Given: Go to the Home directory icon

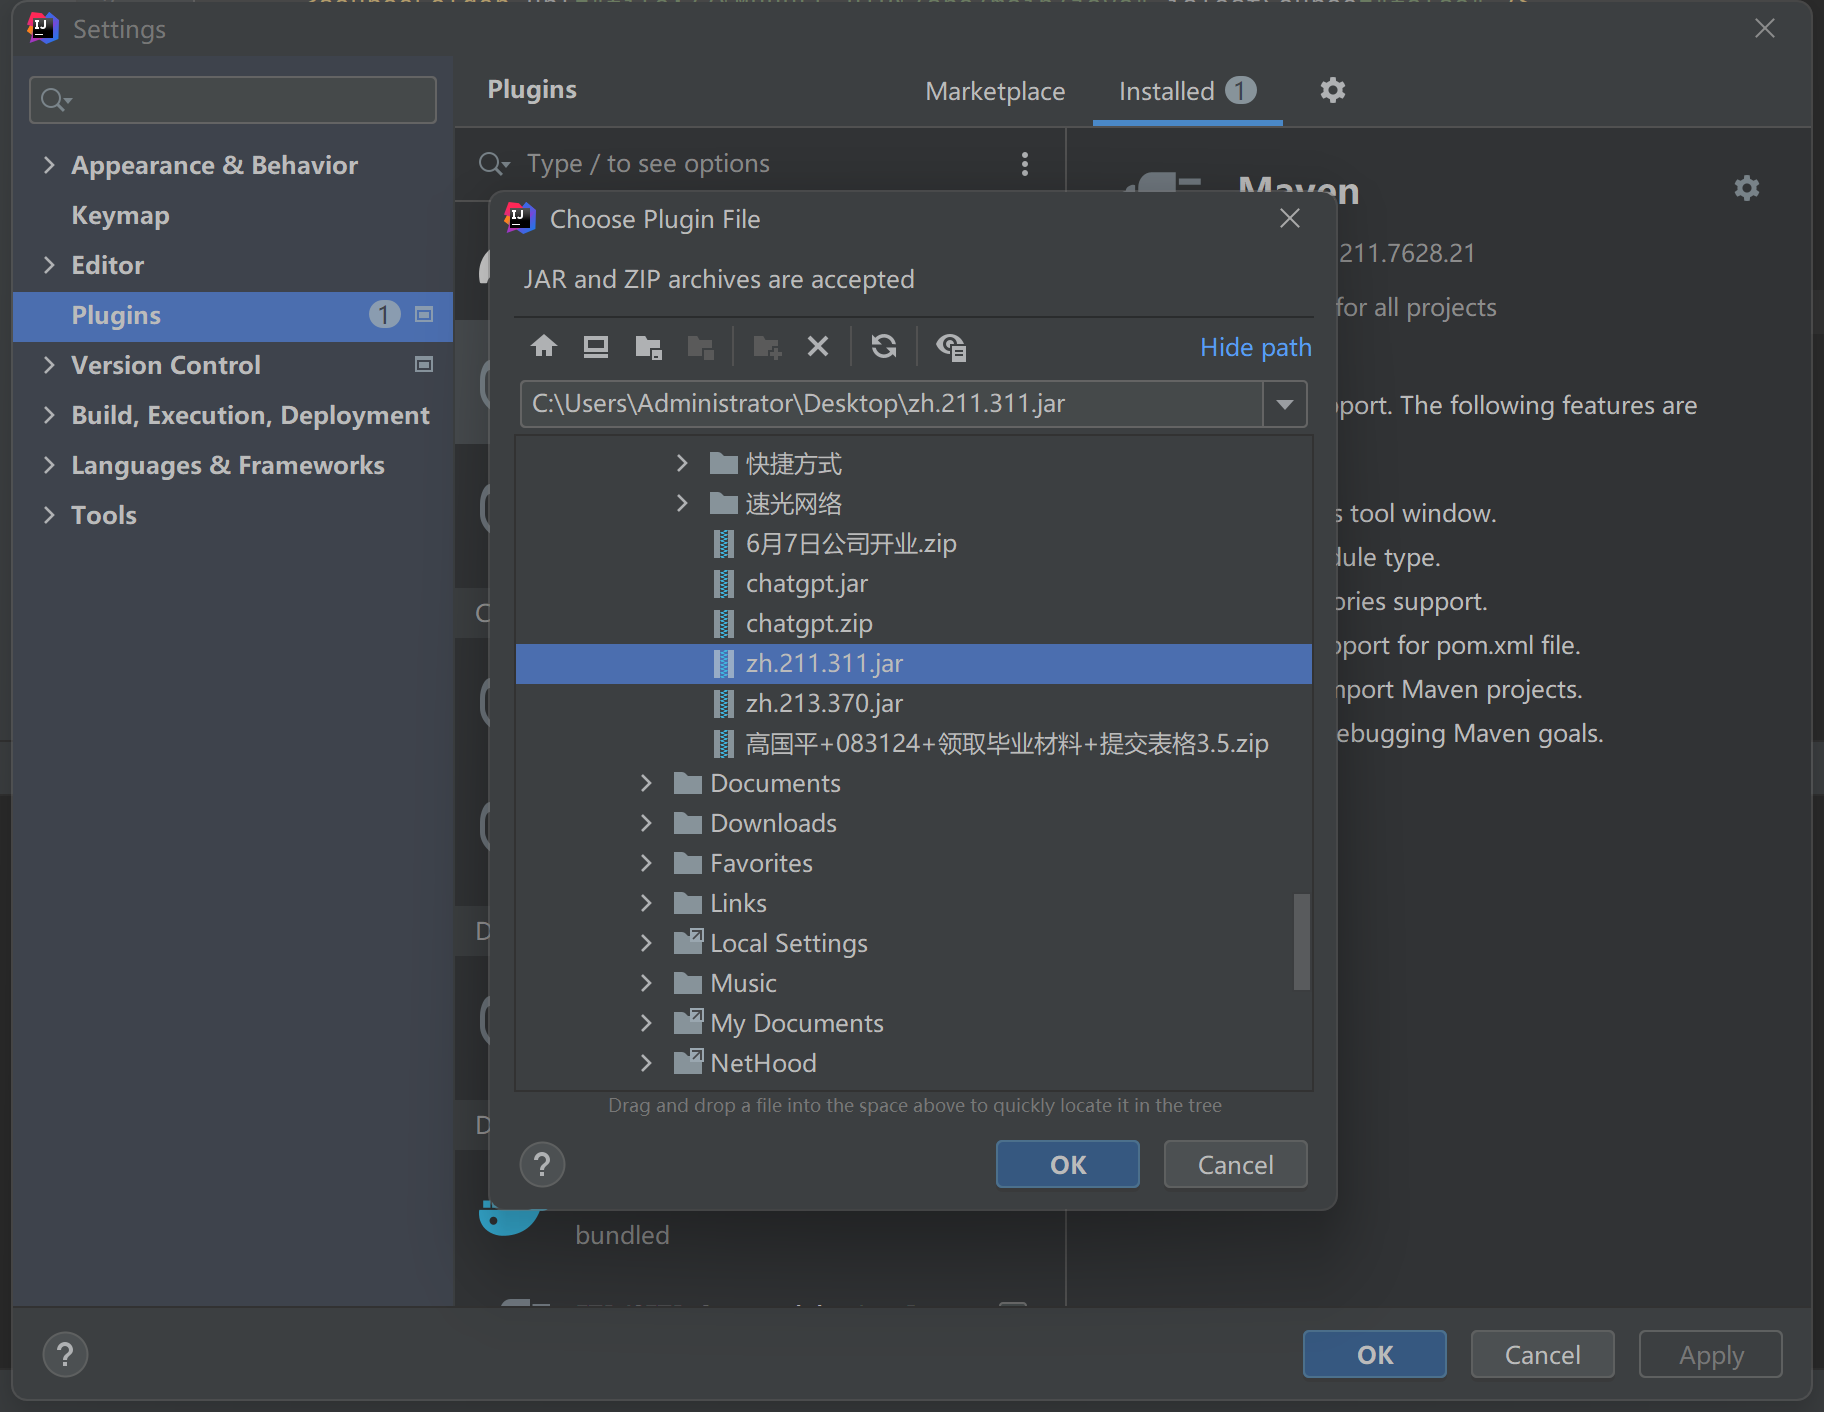Looking at the screenshot, I should coord(544,346).
